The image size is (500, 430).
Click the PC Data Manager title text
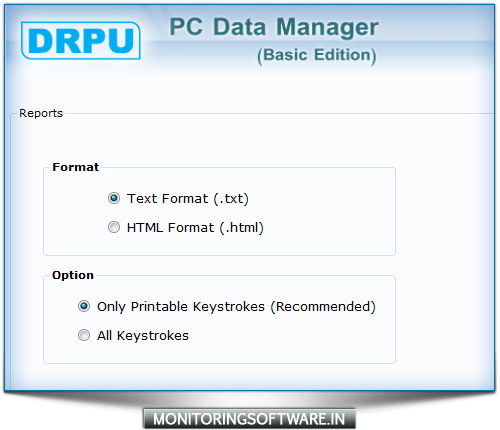(274, 27)
